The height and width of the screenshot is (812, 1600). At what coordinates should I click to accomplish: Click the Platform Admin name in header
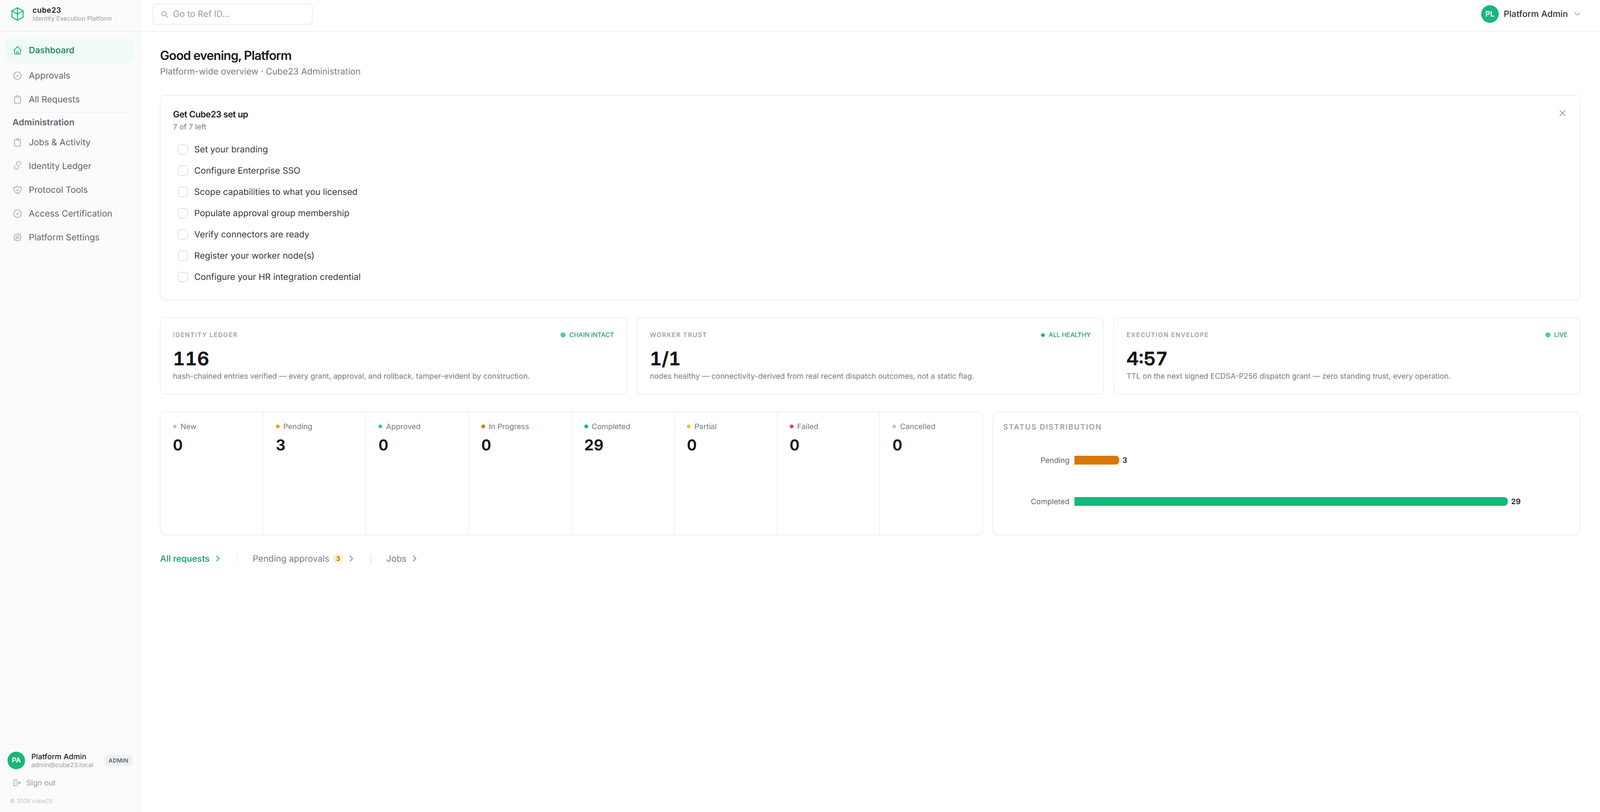point(1535,14)
